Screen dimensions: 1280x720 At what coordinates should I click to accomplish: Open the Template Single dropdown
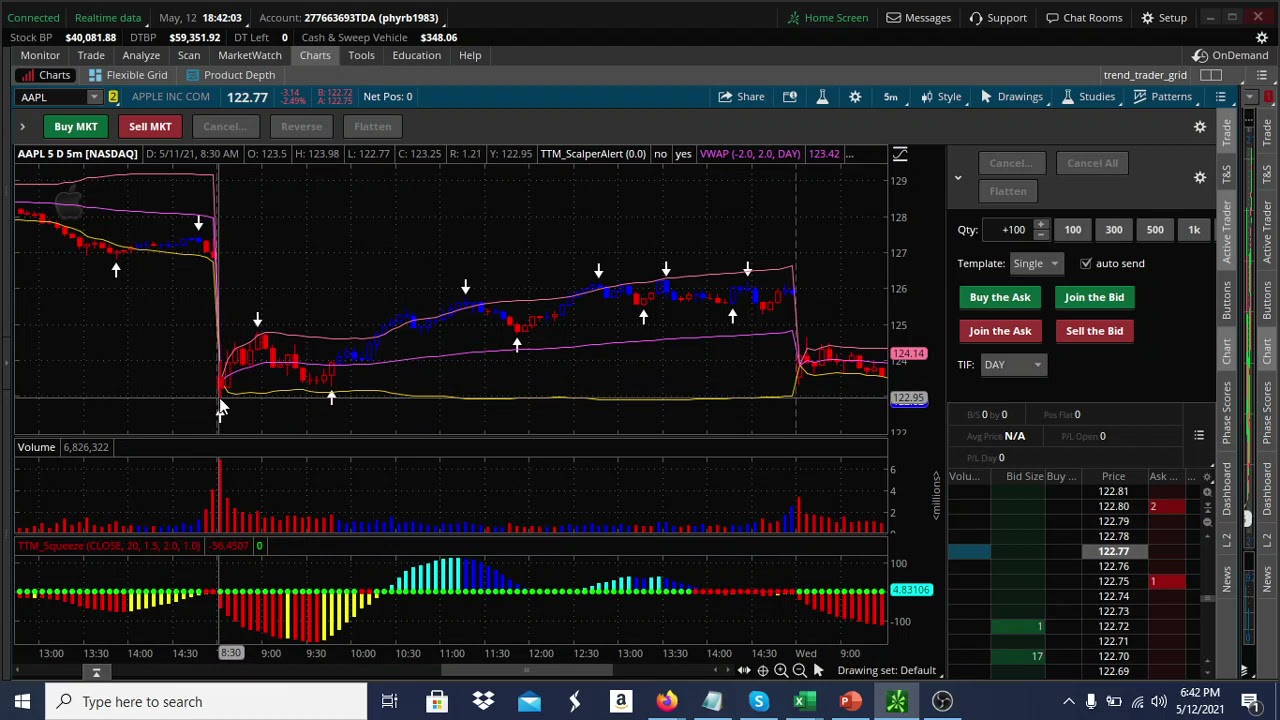[x=1036, y=264]
